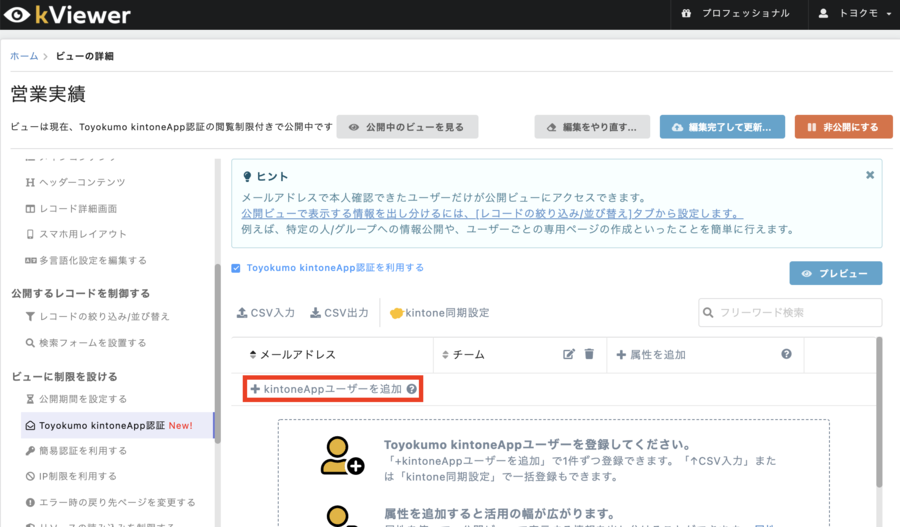Click the user table vertical scrollbar

click(x=879, y=412)
